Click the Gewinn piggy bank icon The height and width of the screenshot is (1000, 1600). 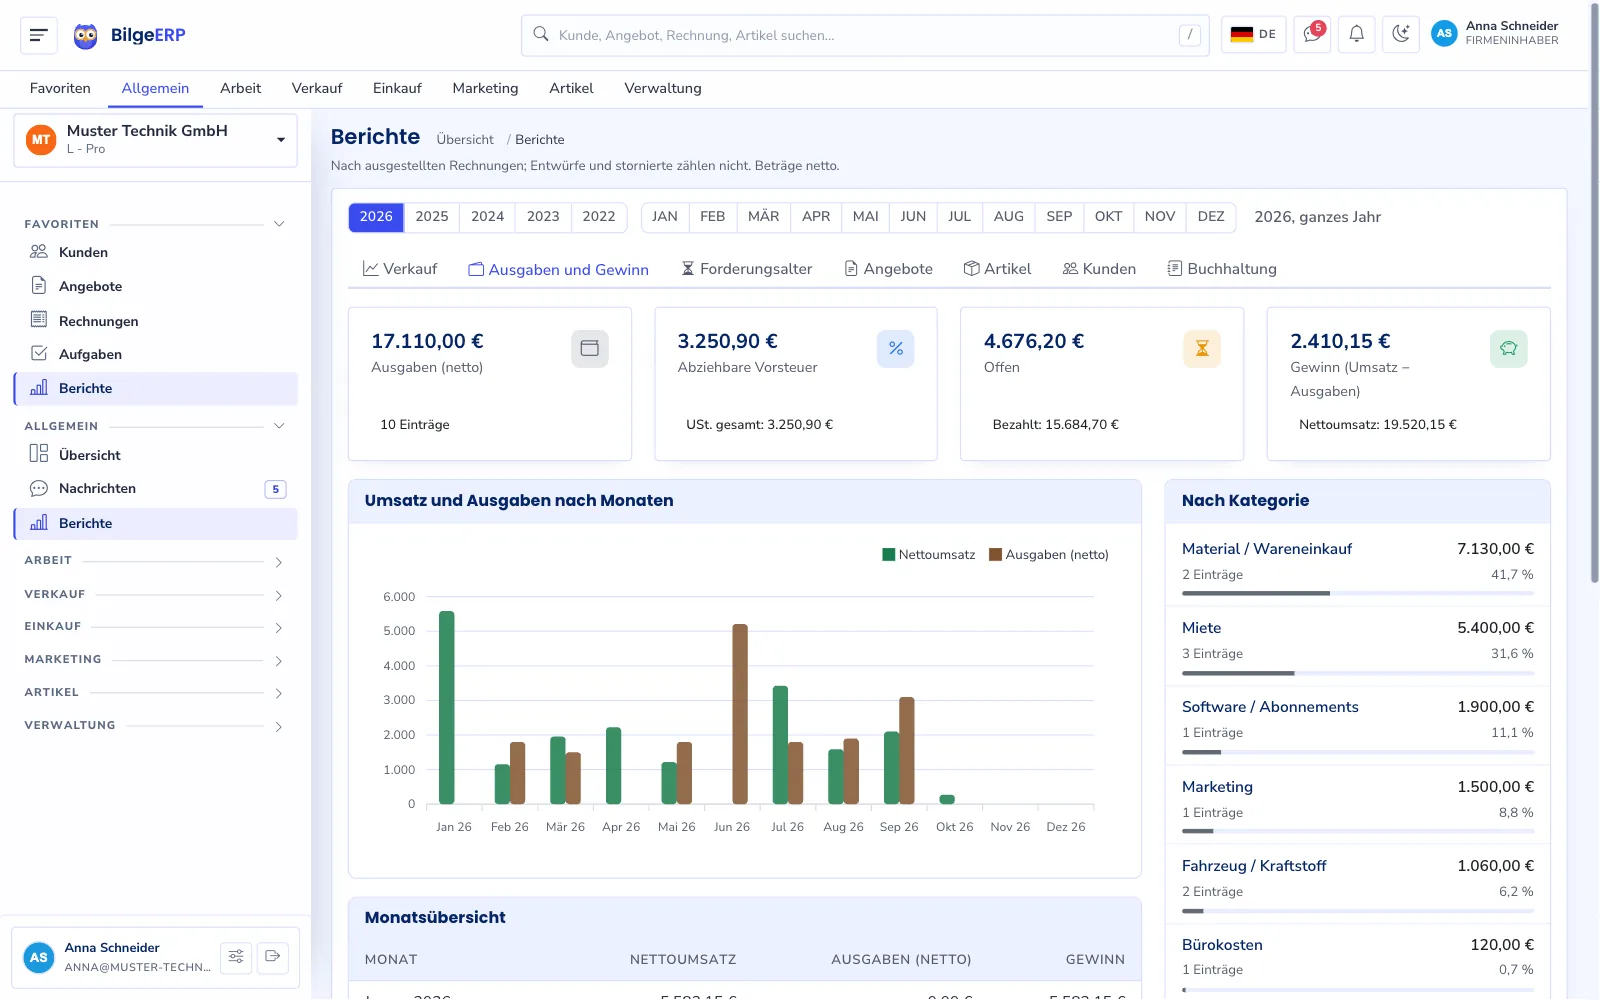pyautogui.click(x=1509, y=348)
